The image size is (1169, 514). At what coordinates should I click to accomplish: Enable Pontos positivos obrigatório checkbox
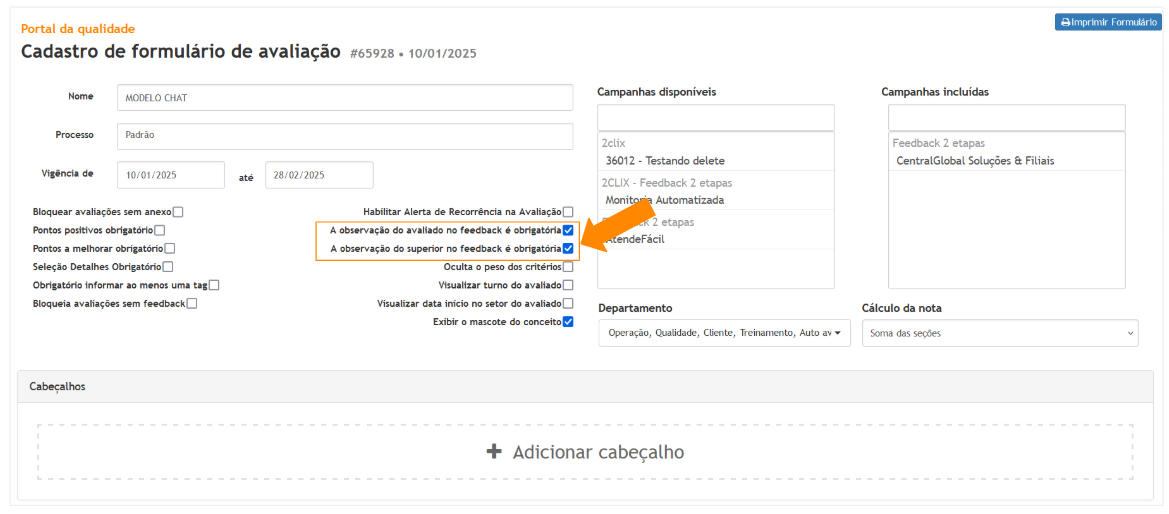tap(159, 230)
